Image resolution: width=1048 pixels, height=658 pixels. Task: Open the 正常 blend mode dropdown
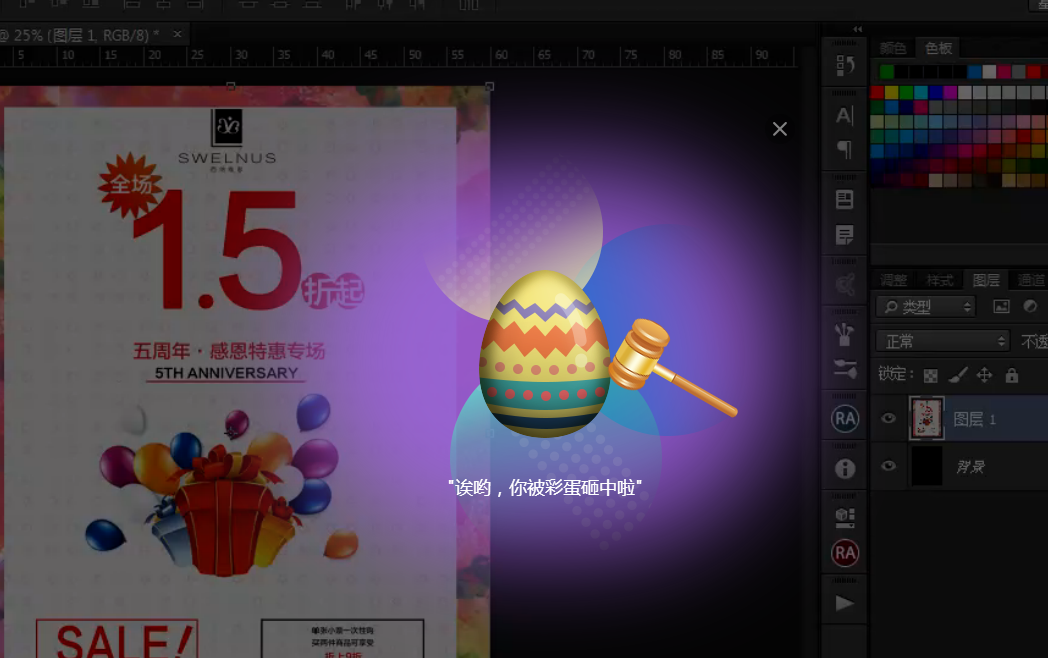pyautogui.click(x=943, y=341)
